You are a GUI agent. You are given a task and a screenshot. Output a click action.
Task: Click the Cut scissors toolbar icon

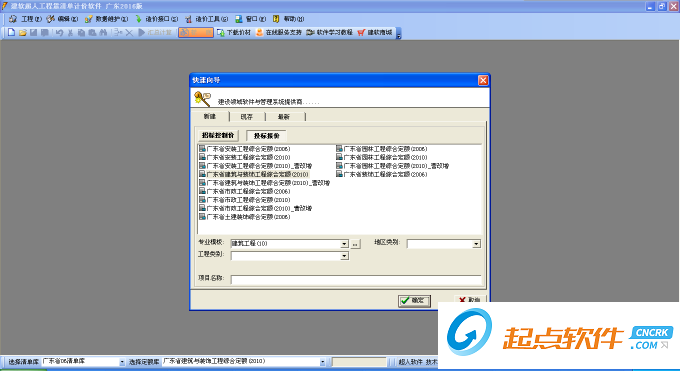tap(70, 32)
